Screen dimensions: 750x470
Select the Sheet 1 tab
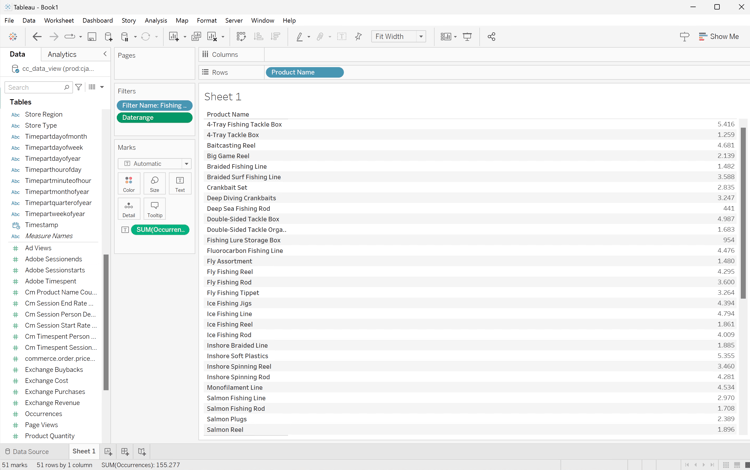click(84, 451)
